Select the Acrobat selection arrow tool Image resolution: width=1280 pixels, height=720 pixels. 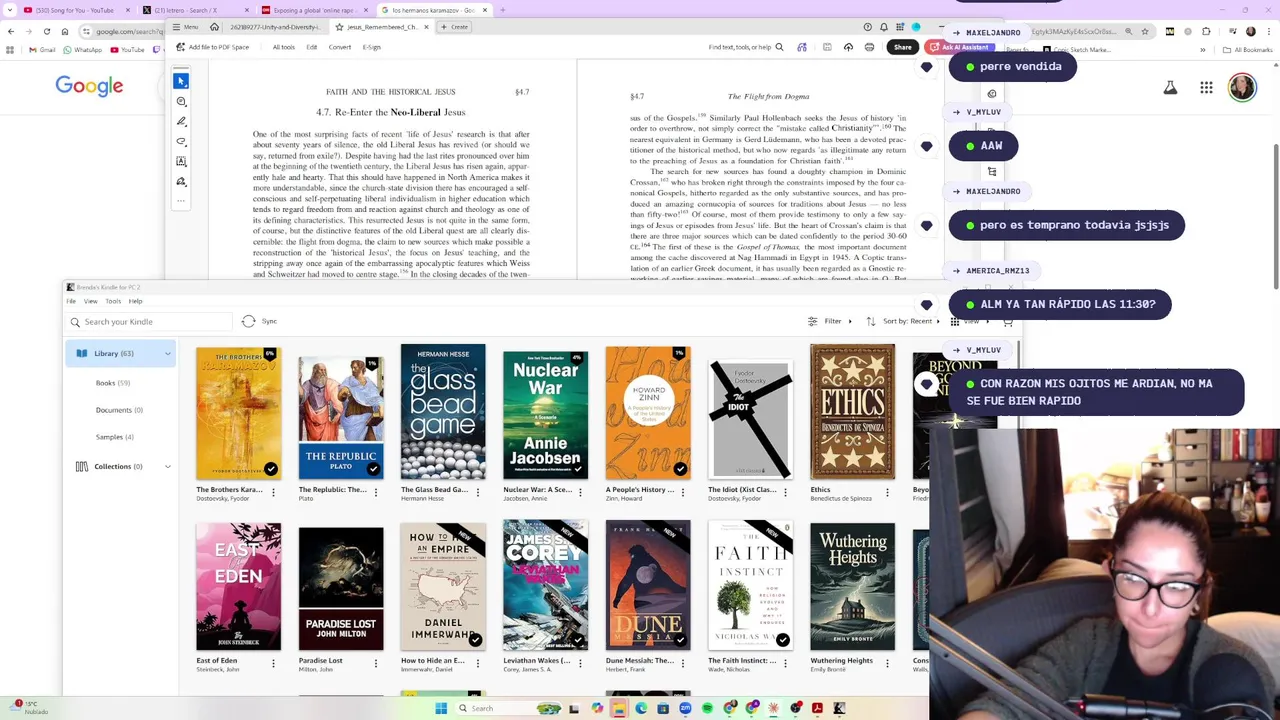(181, 81)
